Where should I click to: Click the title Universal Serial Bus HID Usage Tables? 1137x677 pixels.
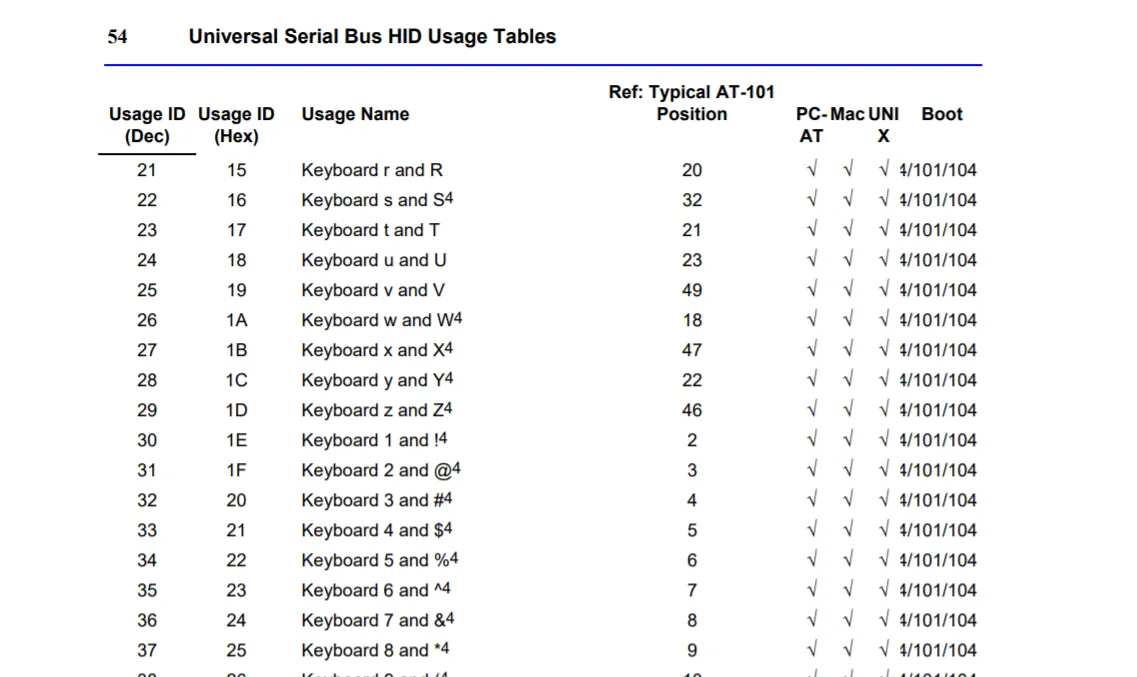372,37
